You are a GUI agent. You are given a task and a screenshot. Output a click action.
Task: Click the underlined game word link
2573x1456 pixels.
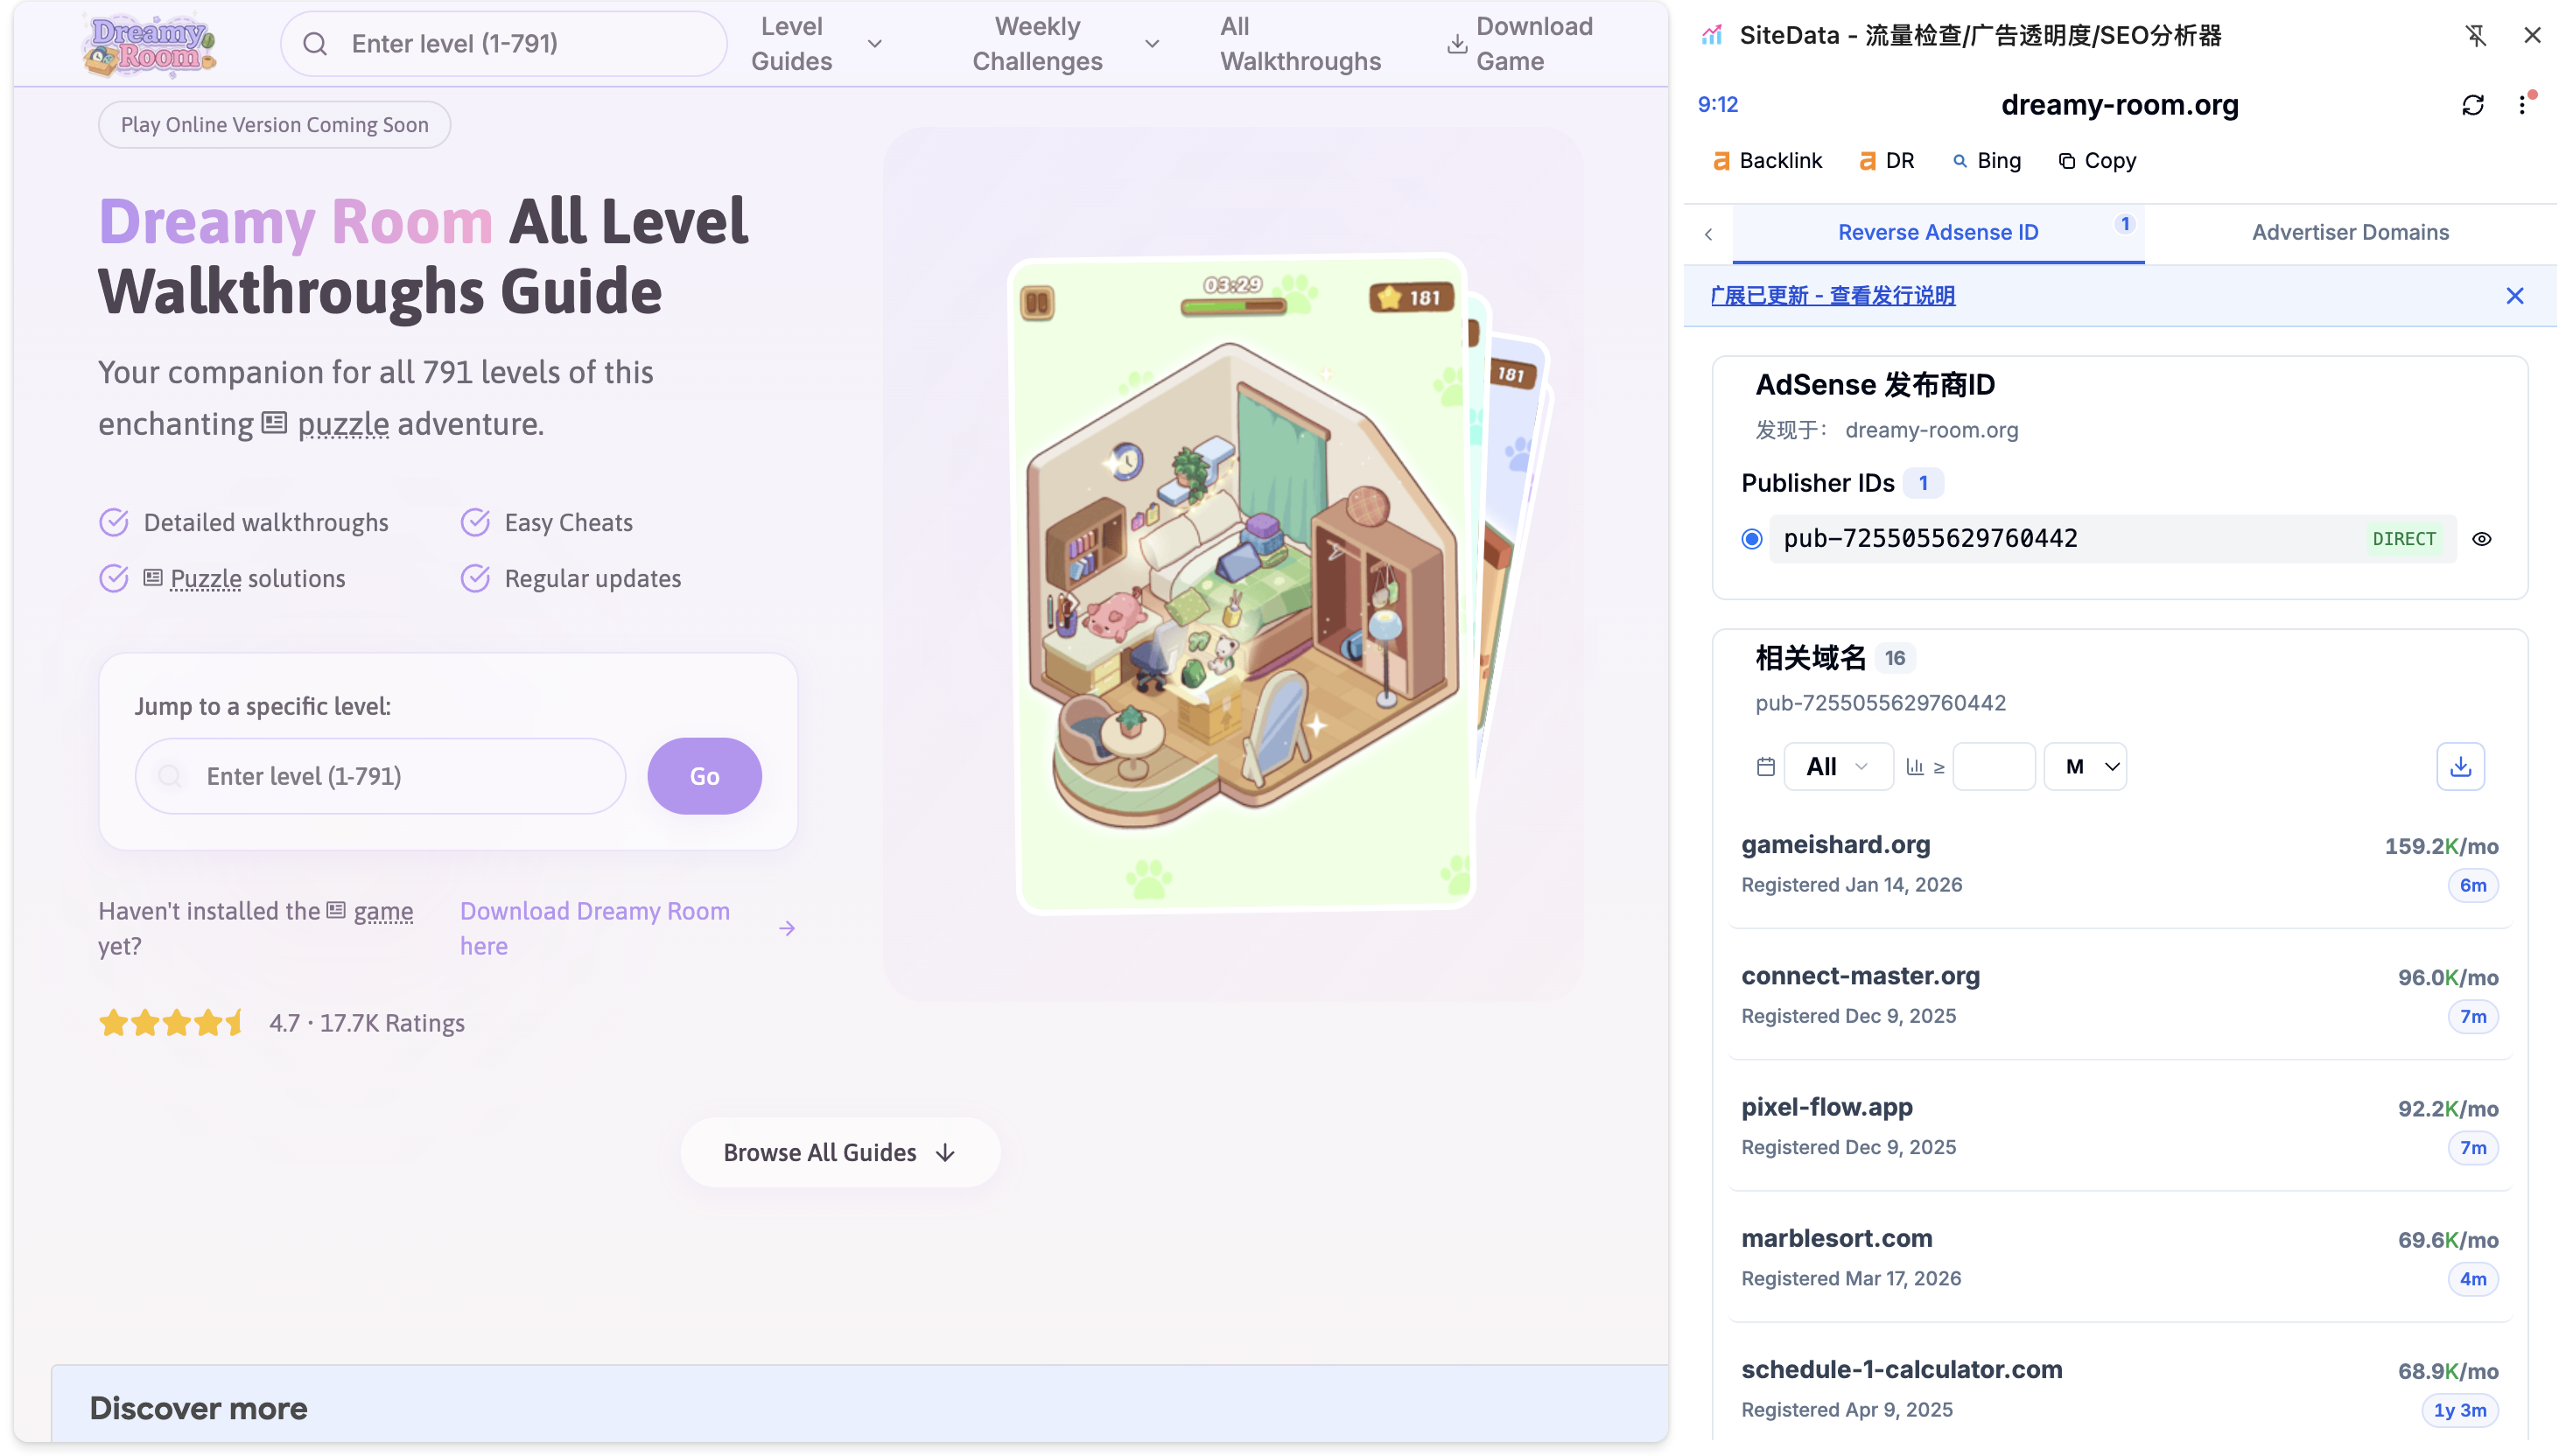click(383, 912)
